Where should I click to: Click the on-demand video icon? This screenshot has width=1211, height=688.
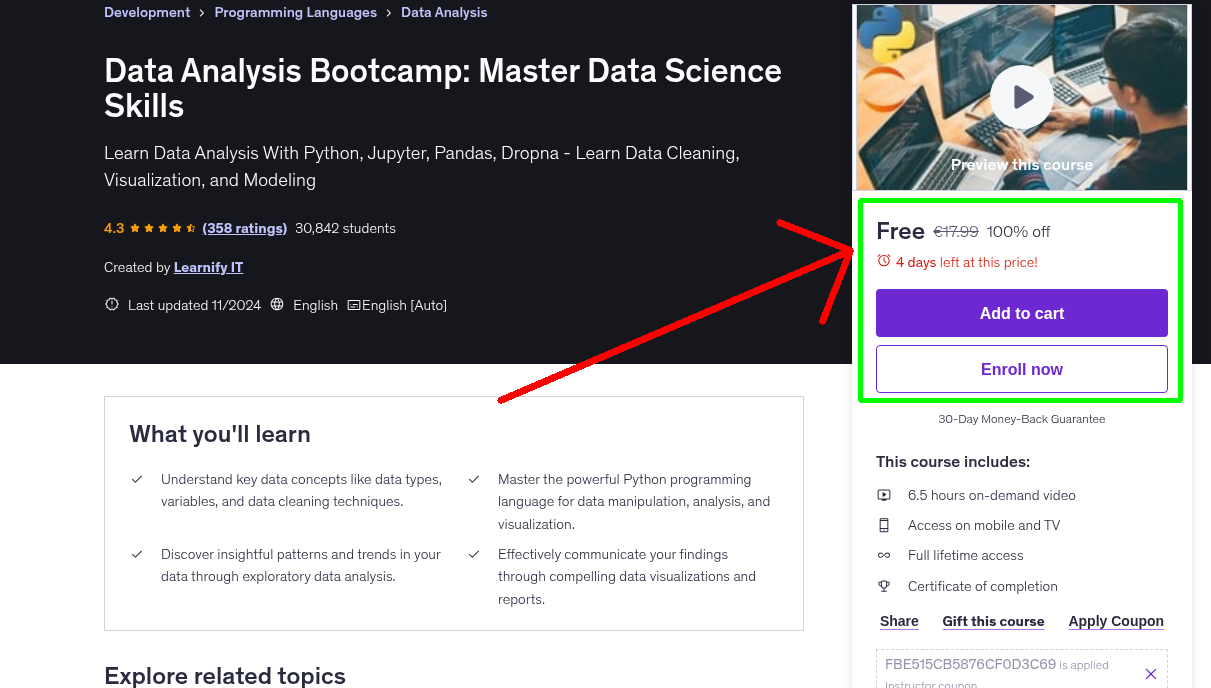pos(884,494)
